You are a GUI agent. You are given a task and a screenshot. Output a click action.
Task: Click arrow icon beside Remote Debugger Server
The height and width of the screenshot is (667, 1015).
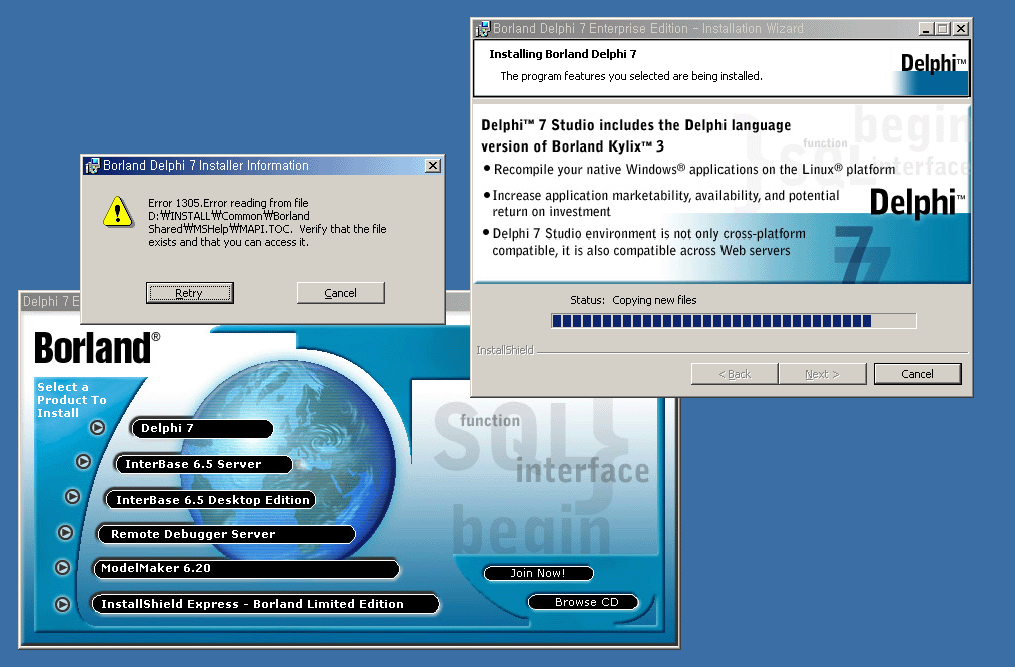tap(66, 533)
